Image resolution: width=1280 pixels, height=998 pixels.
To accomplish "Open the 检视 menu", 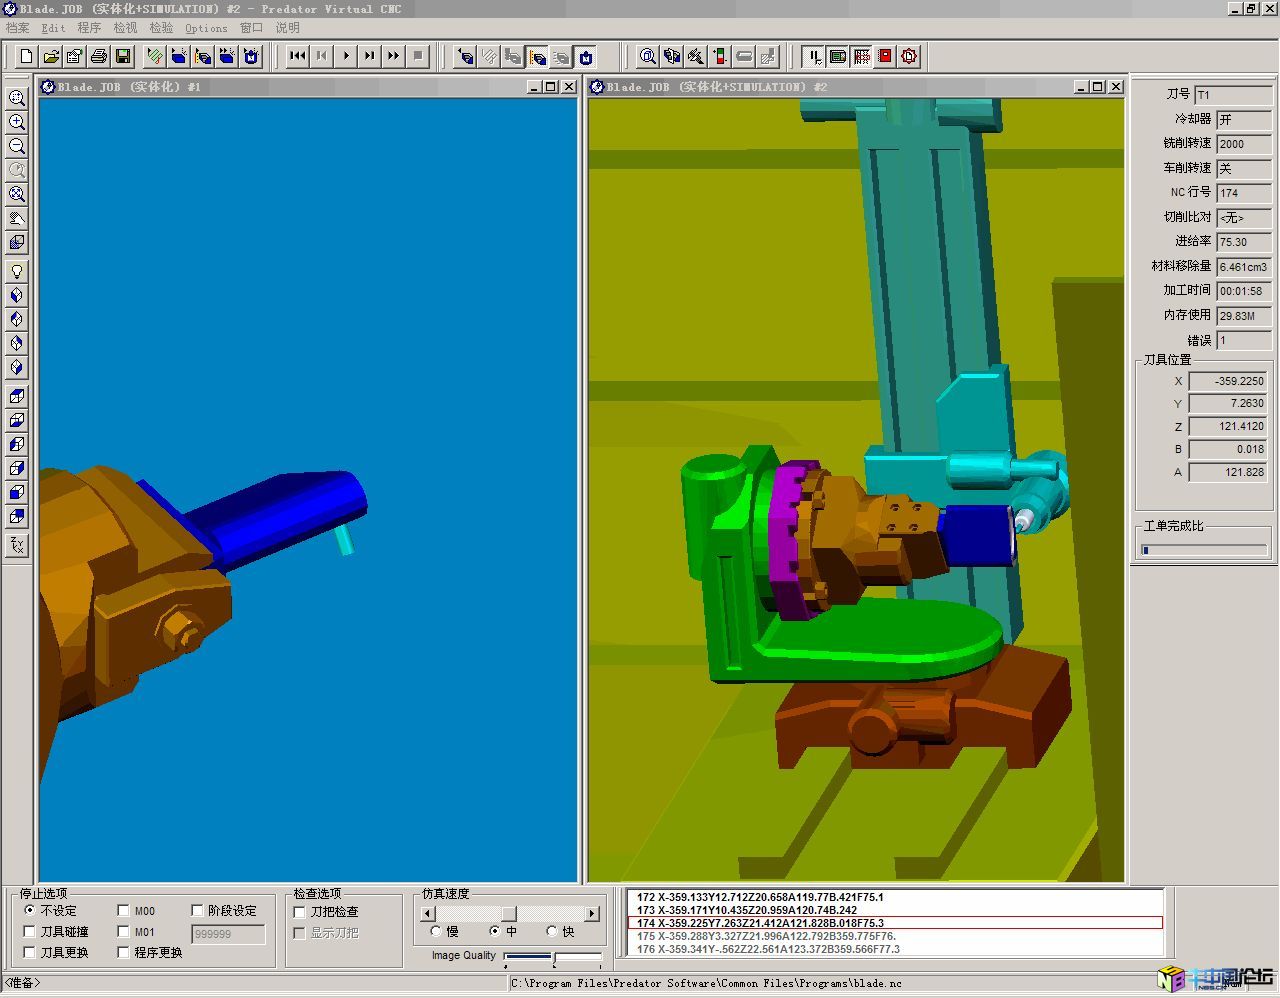I will [125, 28].
